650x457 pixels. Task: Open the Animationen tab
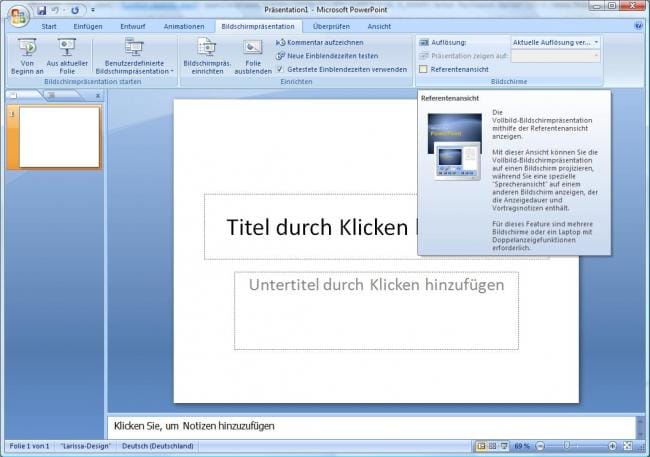tap(184, 27)
